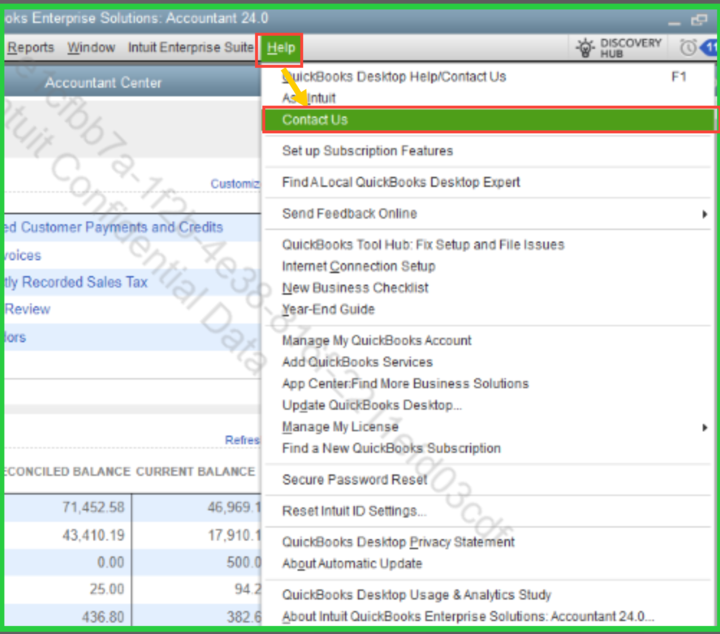Open the Reports menu
Screen dimensions: 720x634
pyautogui.click(x=30, y=47)
